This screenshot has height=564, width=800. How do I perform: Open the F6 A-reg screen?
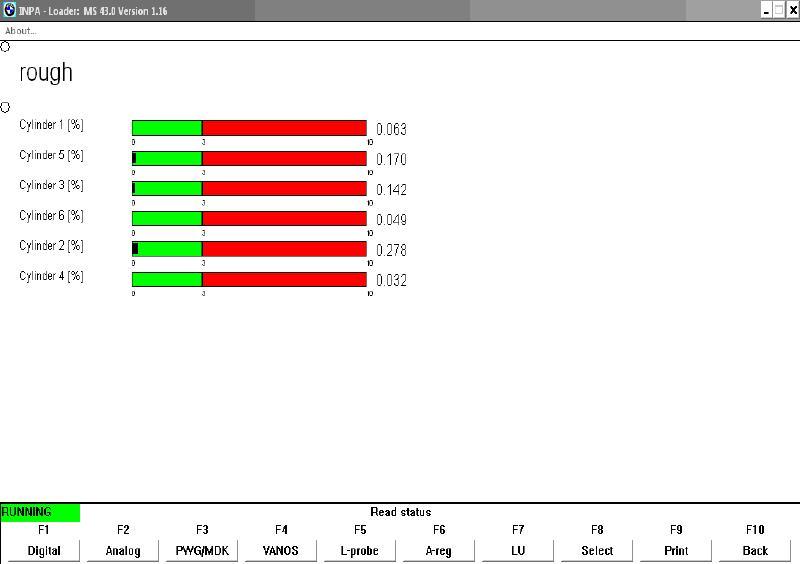tap(439, 550)
